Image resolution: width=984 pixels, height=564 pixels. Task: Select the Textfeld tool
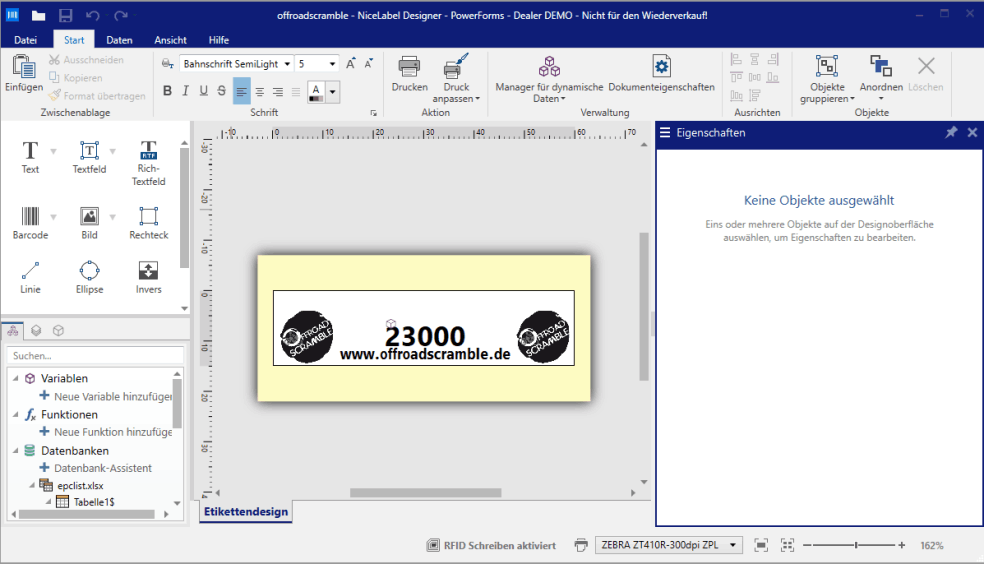(x=89, y=157)
